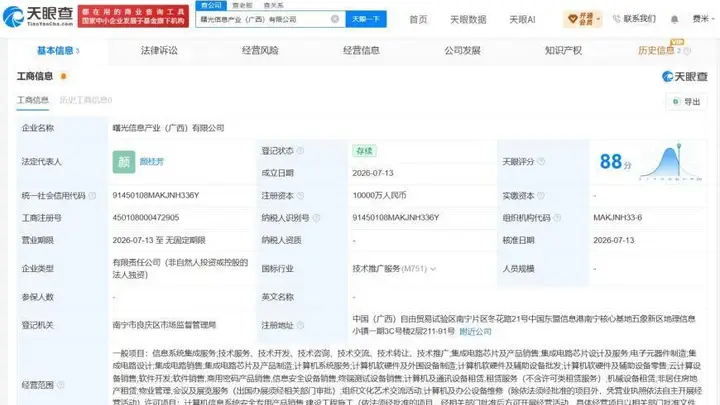Click the green 存续 status badge
Screen dimensions: 720x405
point(364,151)
